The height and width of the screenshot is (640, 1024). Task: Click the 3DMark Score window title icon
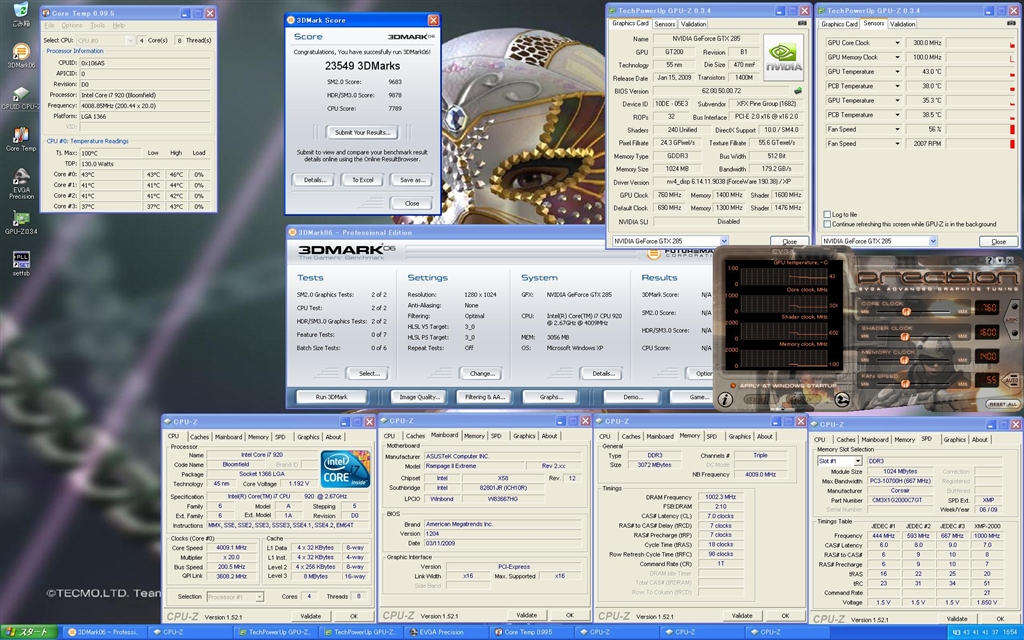pos(291,20)
